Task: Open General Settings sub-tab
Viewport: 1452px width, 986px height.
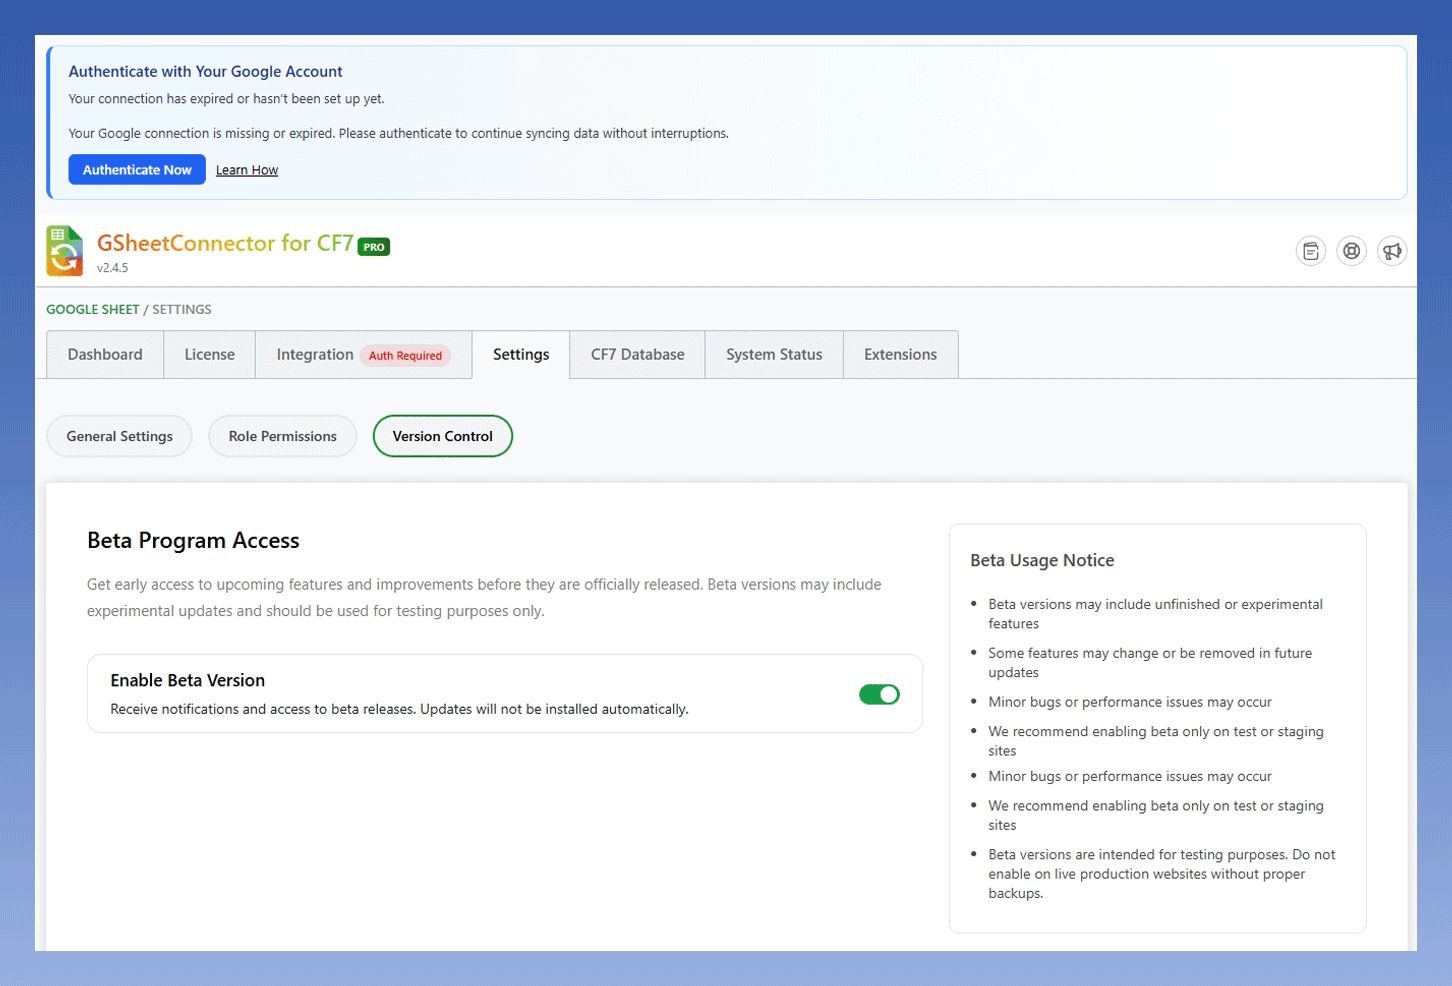Action: click(x=120, y=436)
